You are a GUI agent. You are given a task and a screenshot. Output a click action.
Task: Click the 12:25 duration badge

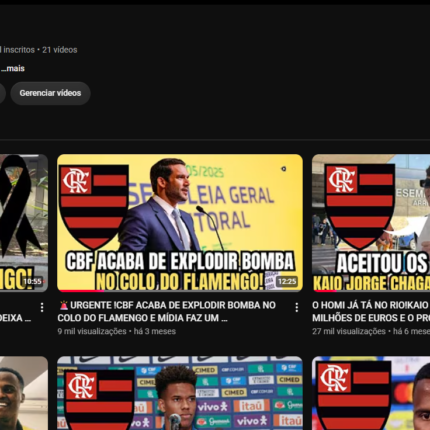point(287,281)
